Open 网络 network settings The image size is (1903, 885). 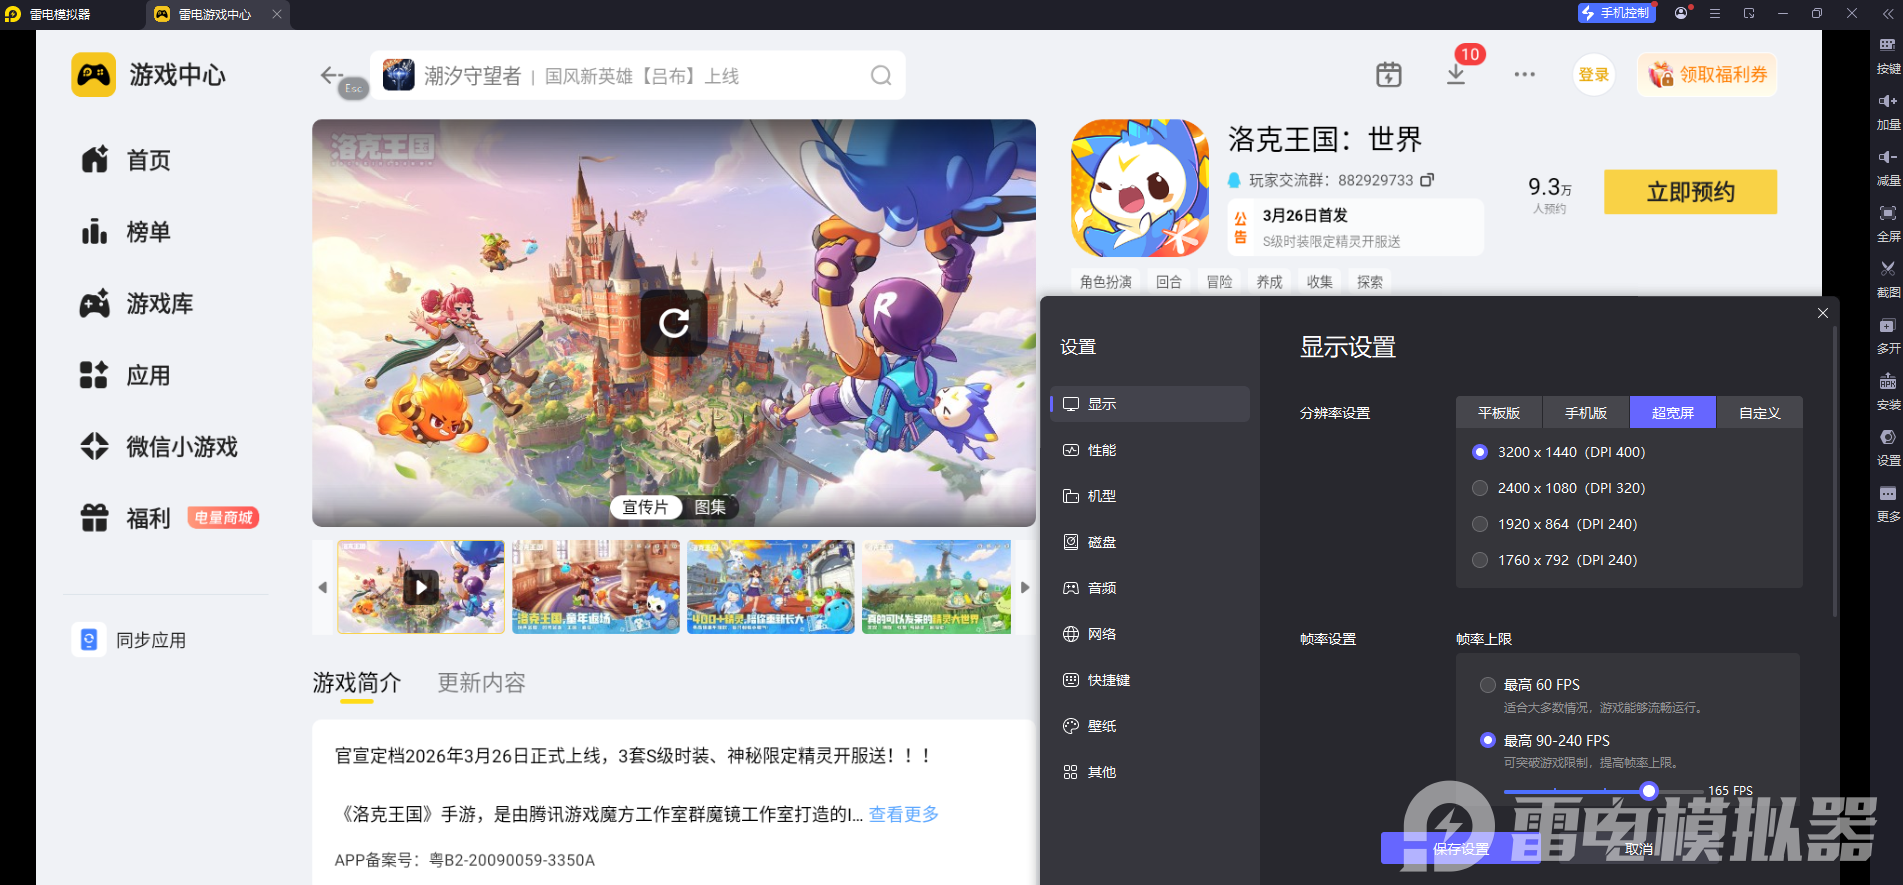pyautogui.click(x=1150, y=634)
